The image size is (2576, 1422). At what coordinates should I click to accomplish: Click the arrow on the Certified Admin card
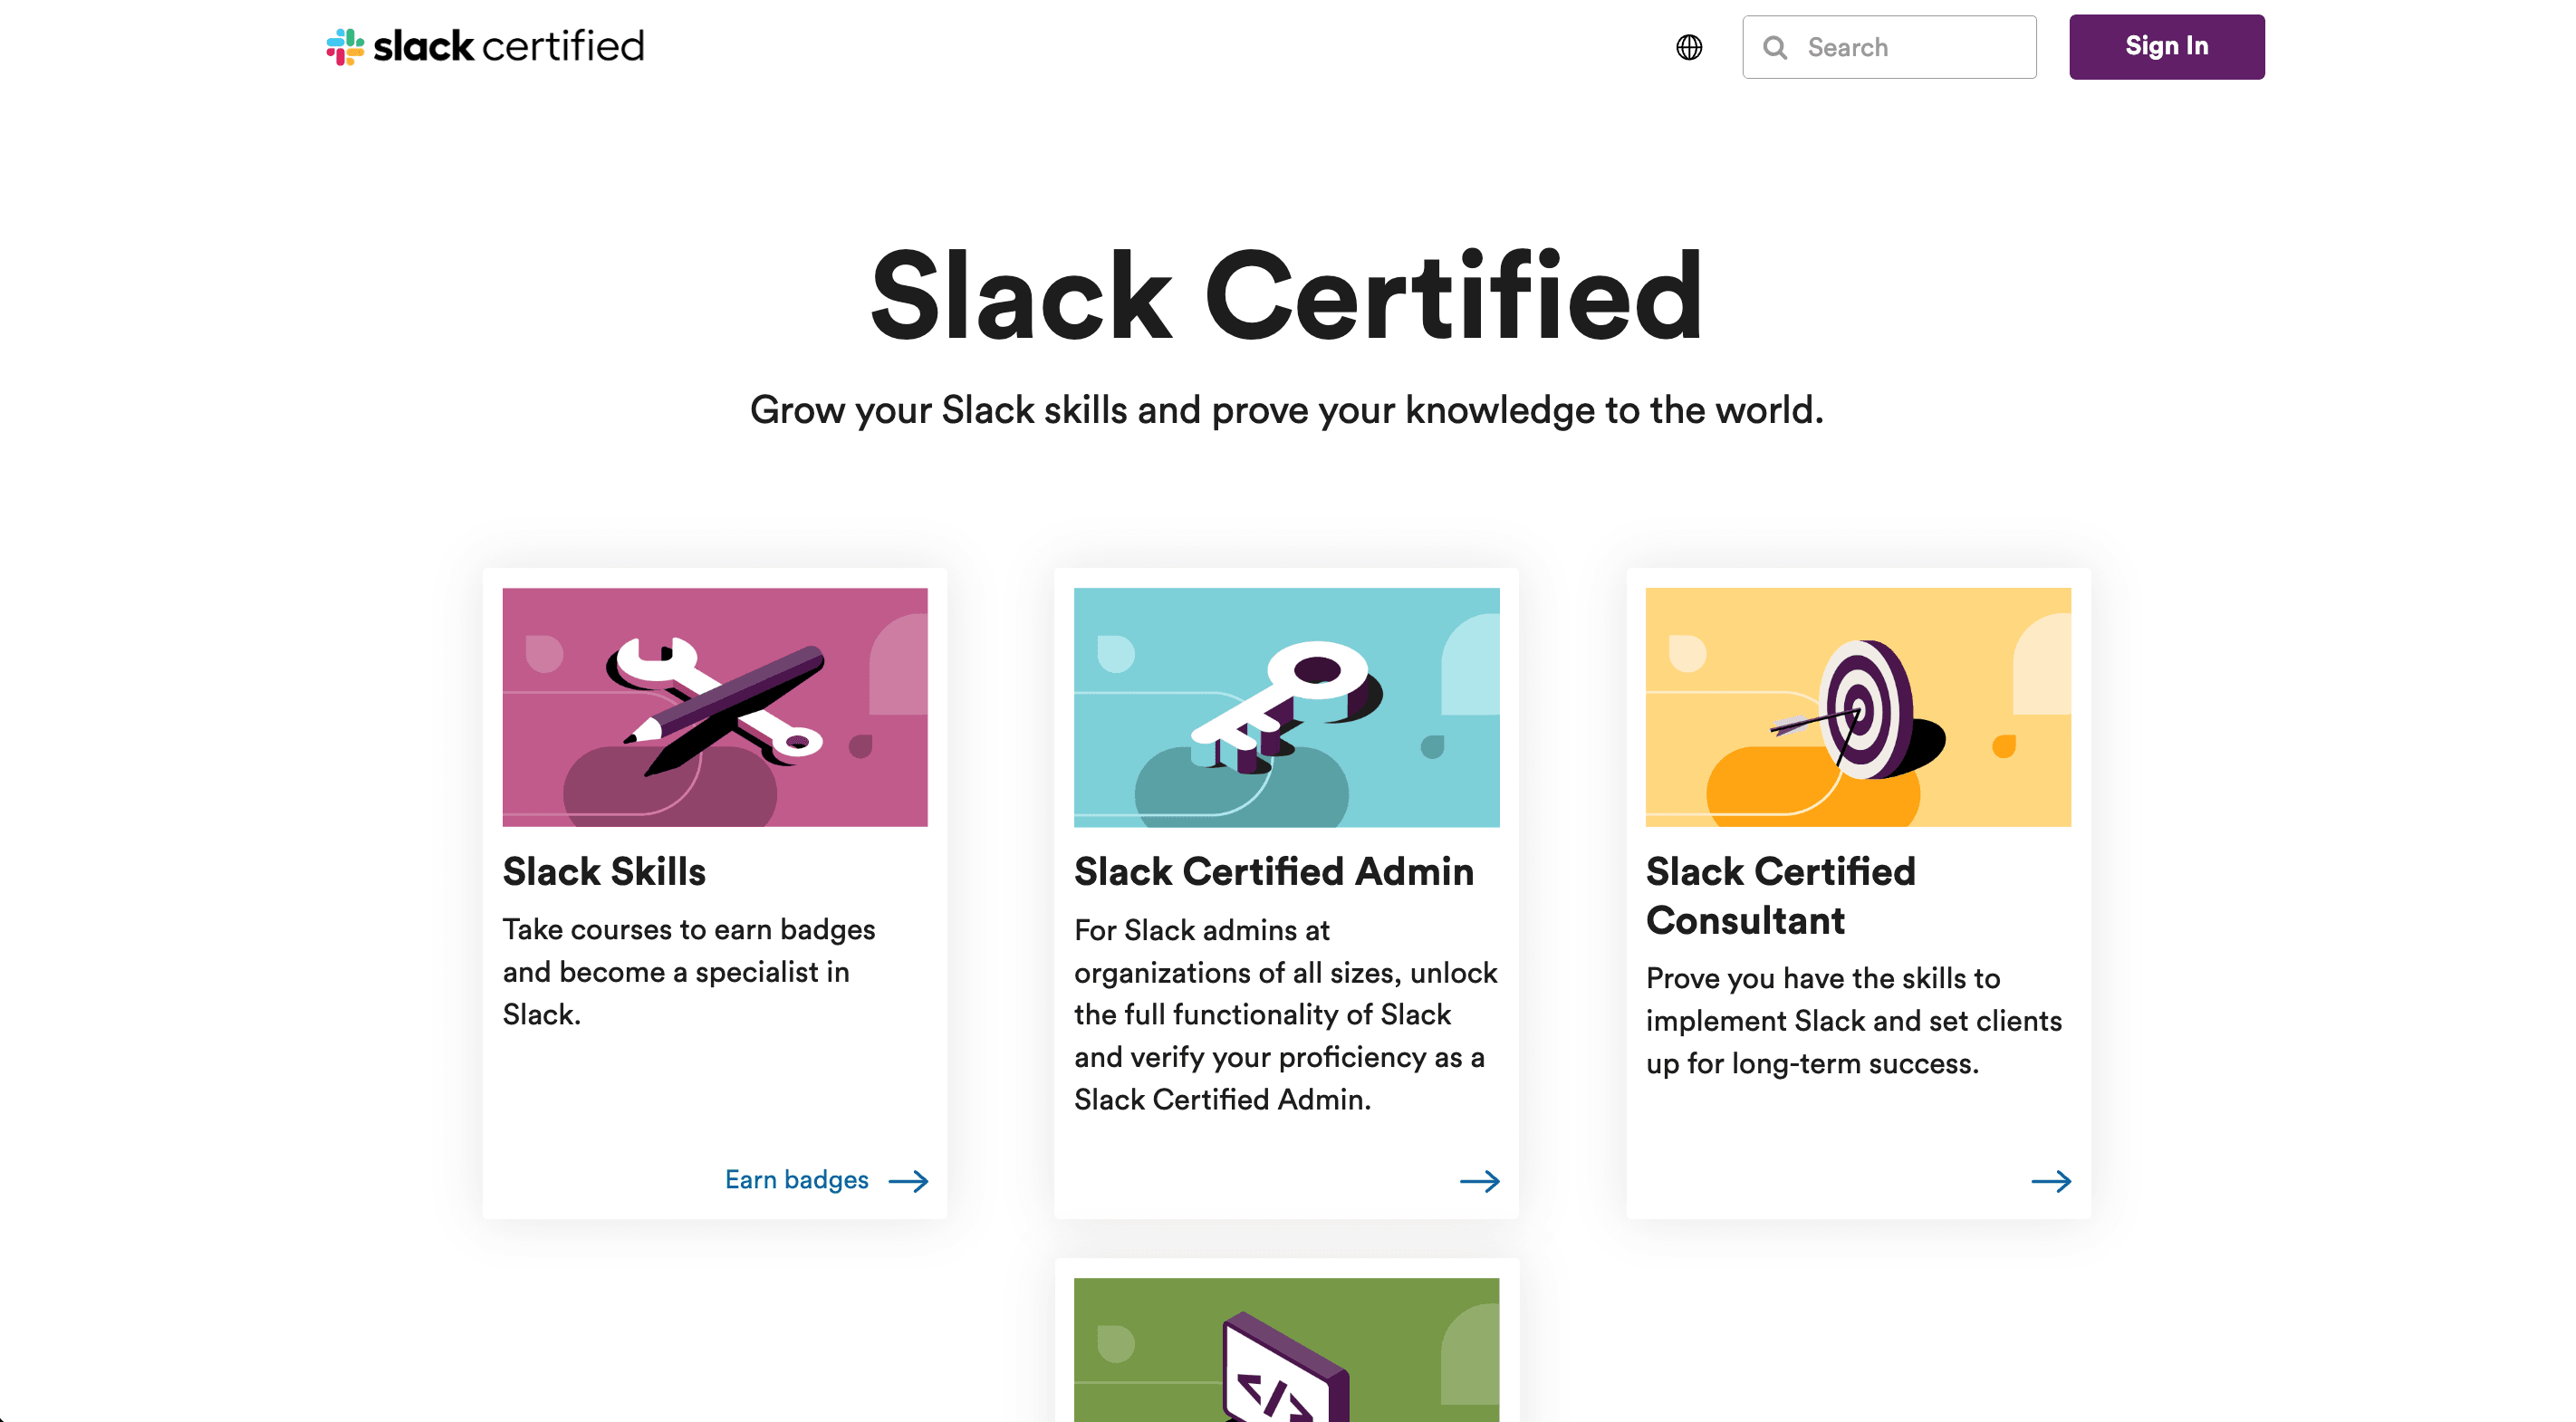click(x=1479, y=1181)
